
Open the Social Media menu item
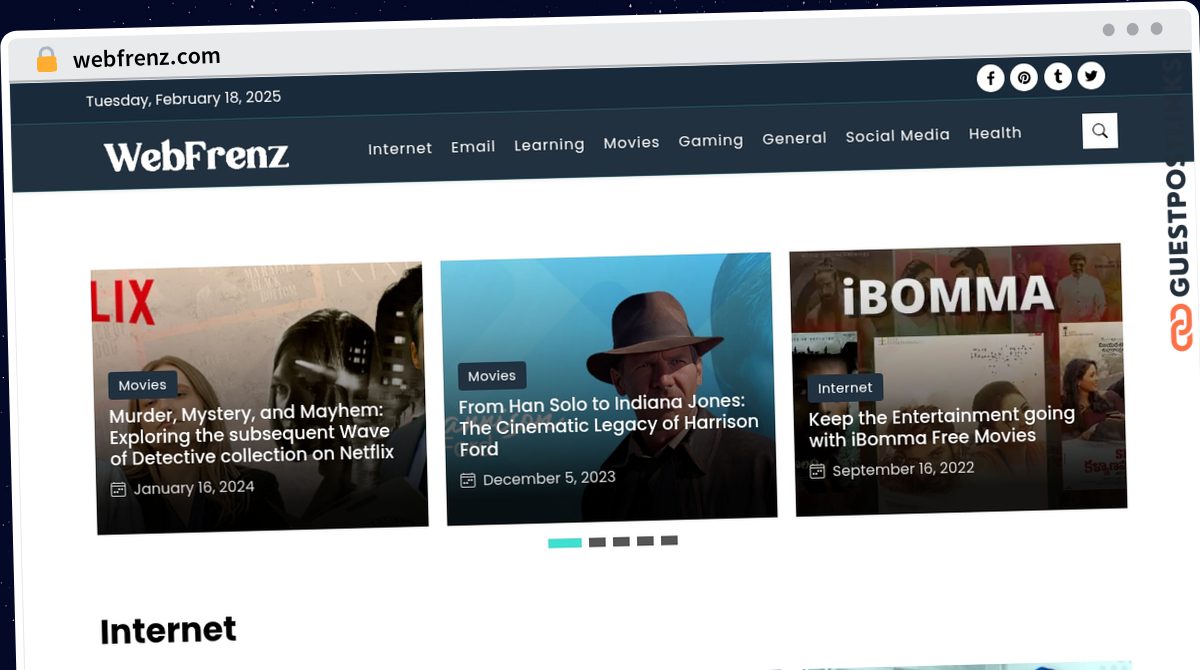click(897, 136)
